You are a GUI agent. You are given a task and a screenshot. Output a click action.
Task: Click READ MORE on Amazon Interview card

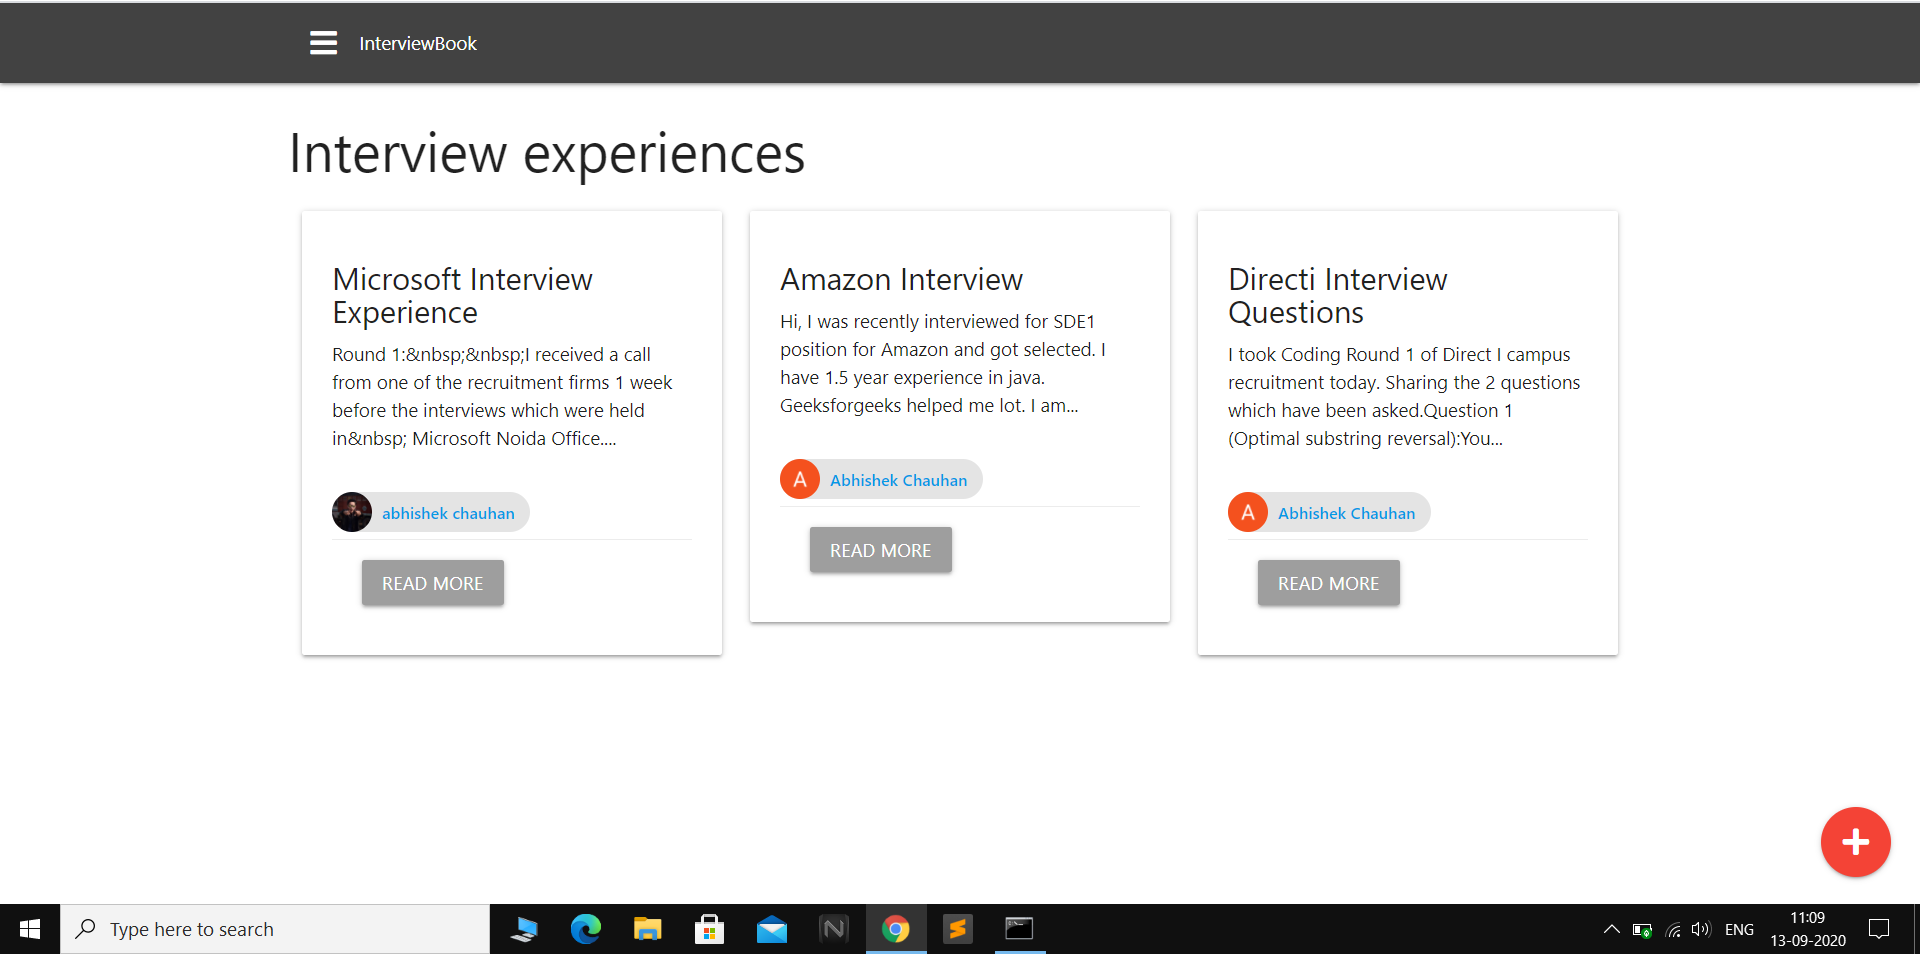pos(881,550)
